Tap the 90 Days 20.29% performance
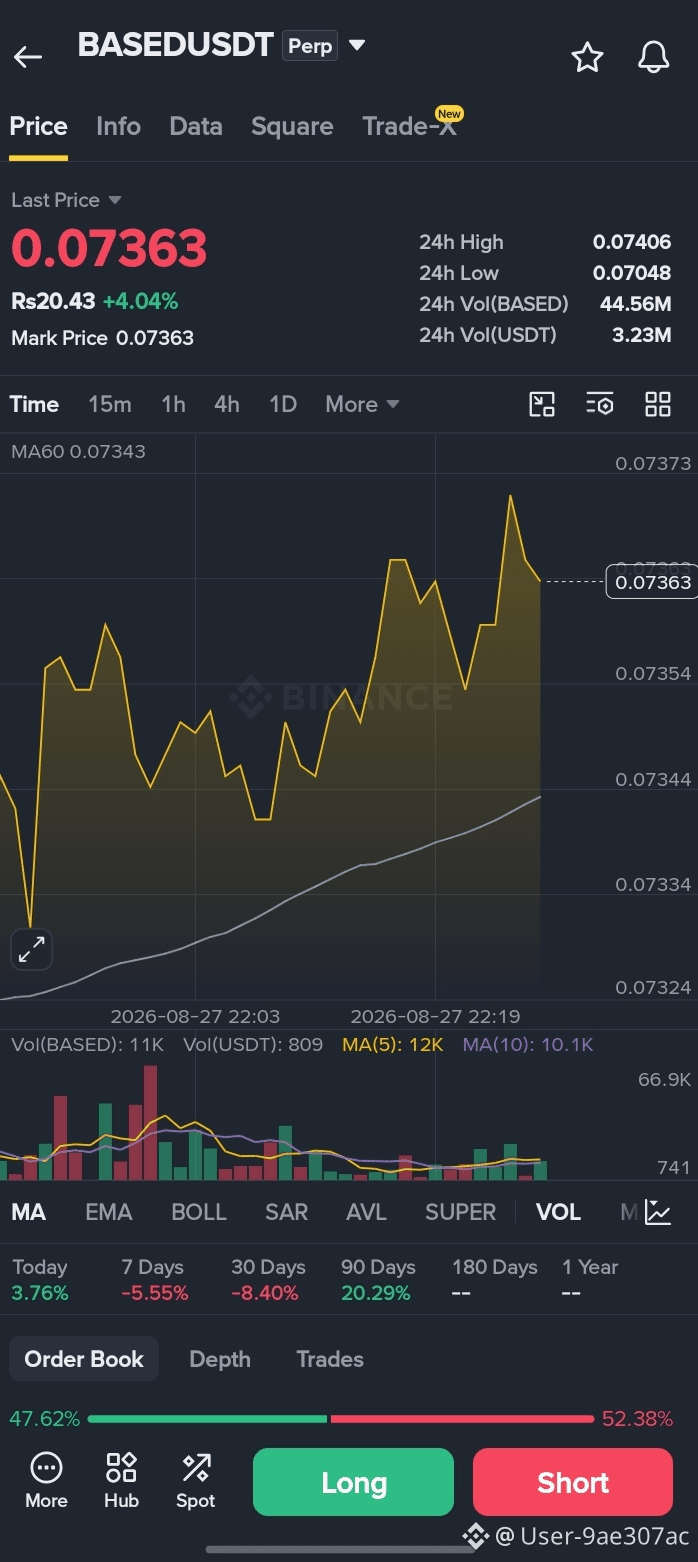Viewport: 698px width, 1562px height. pos(378,1280)
